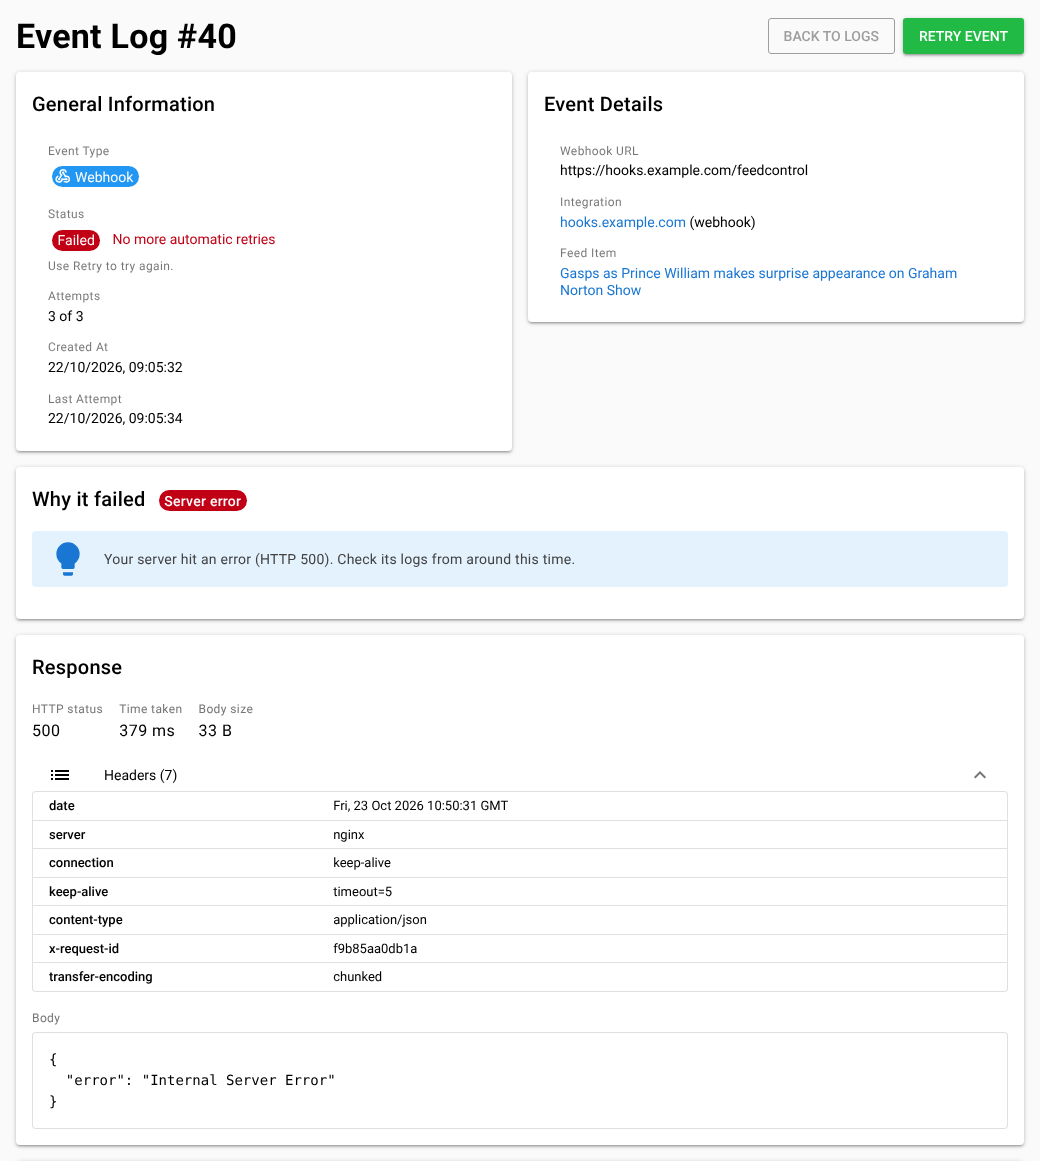The height and width of the screenshot is (1161, 1040).
Task: Click the Last Attempt timestamp 09:05:34
Action: click(x=115, y=418)
